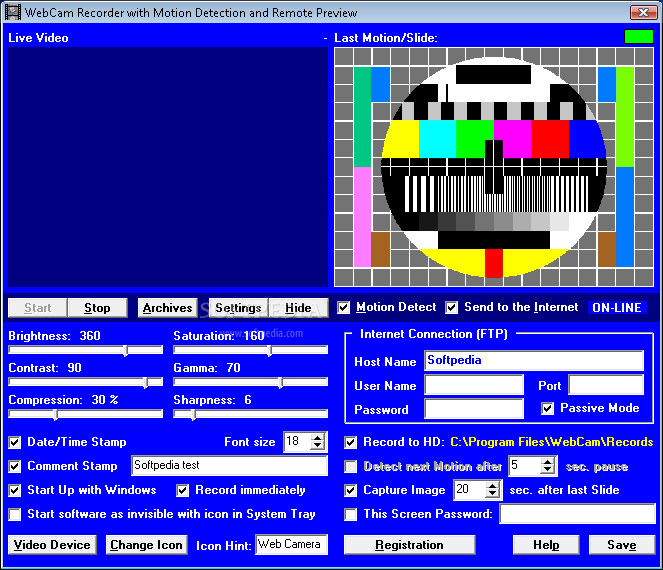Click the Stop button
This screenshot has height=570, width=663.
[97, 308]
